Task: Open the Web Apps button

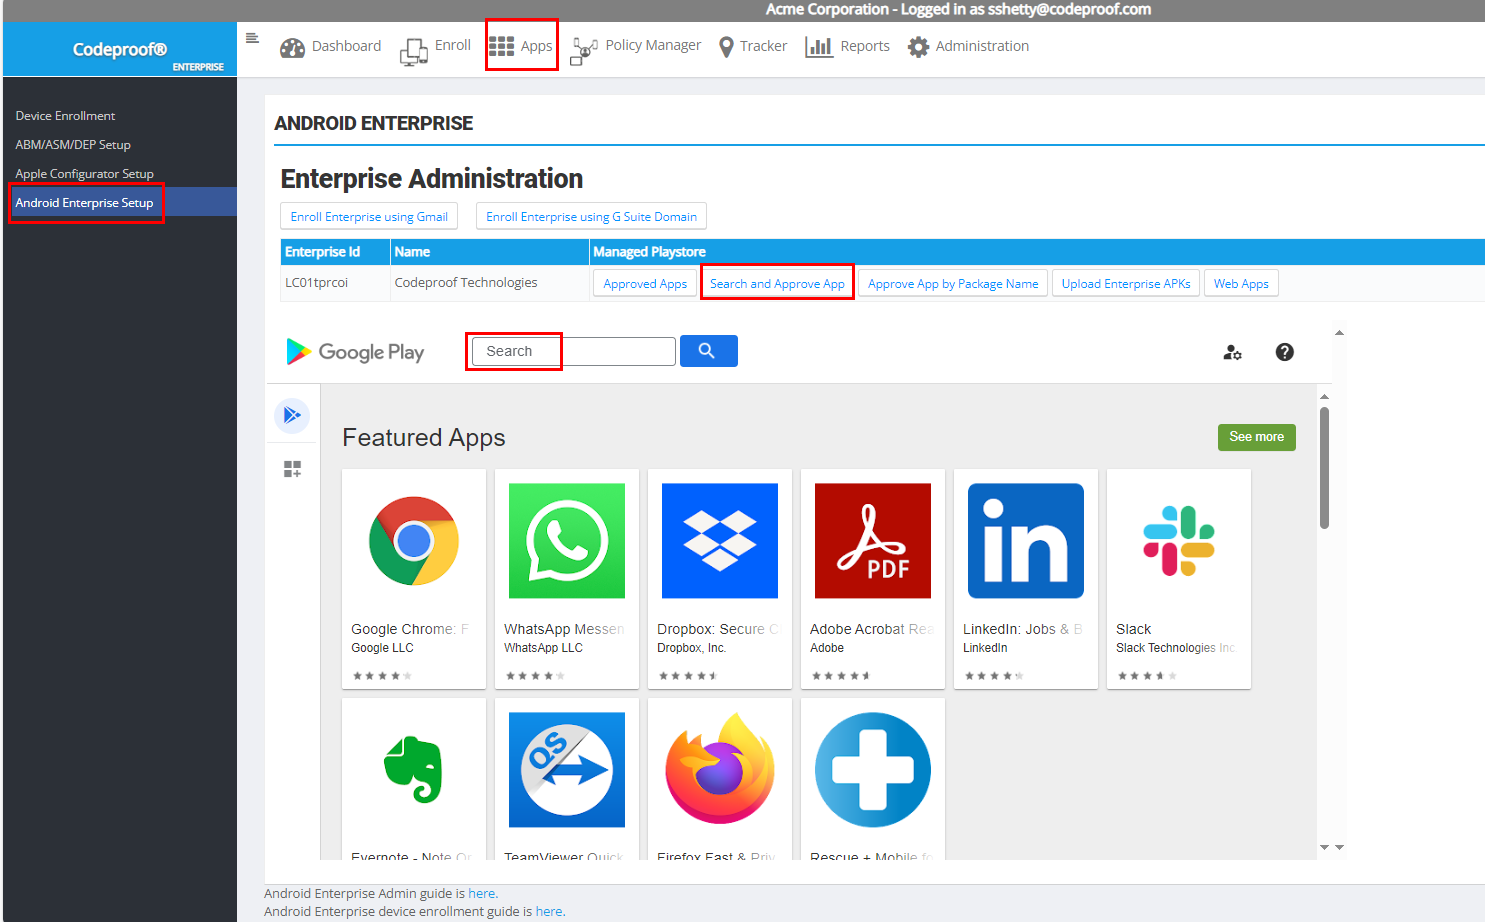Action: click(x=1241, y=284)
